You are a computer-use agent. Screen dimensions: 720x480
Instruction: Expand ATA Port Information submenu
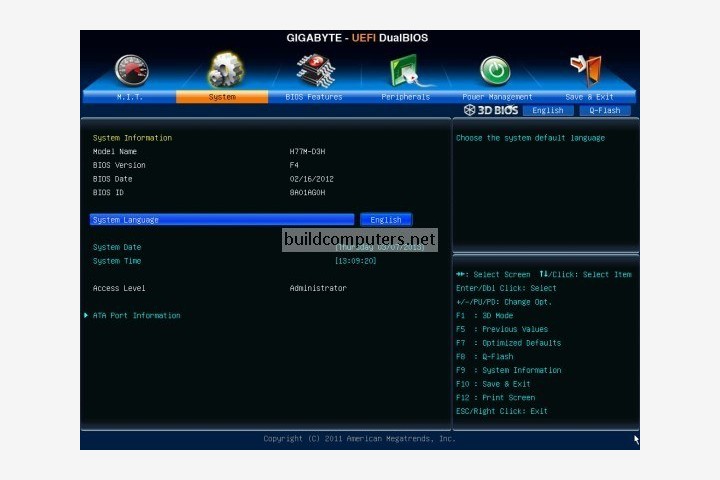tap(136, 316)
